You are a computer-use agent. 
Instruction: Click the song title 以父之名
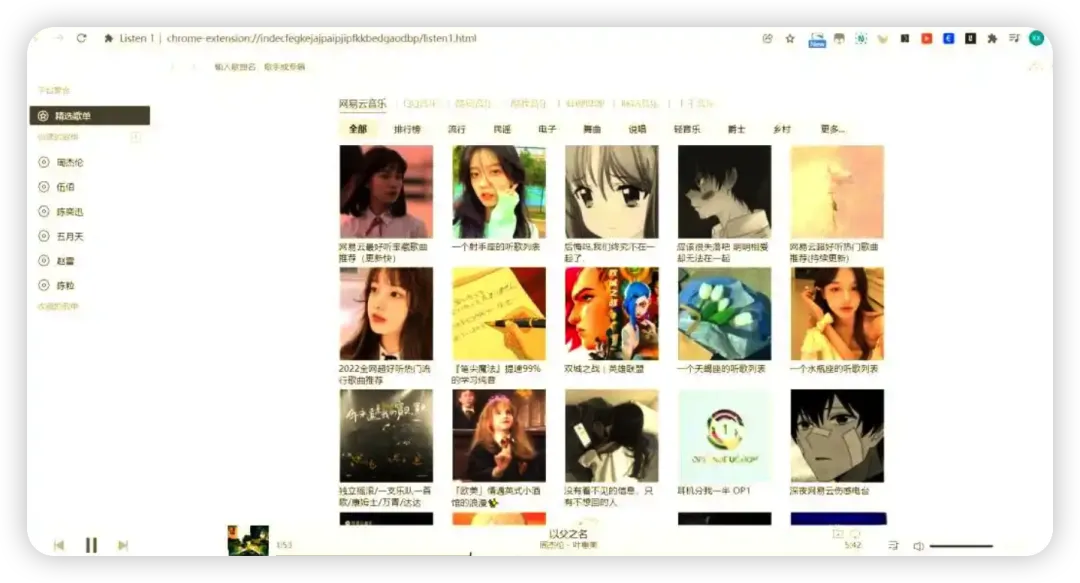tap(568, 533)
